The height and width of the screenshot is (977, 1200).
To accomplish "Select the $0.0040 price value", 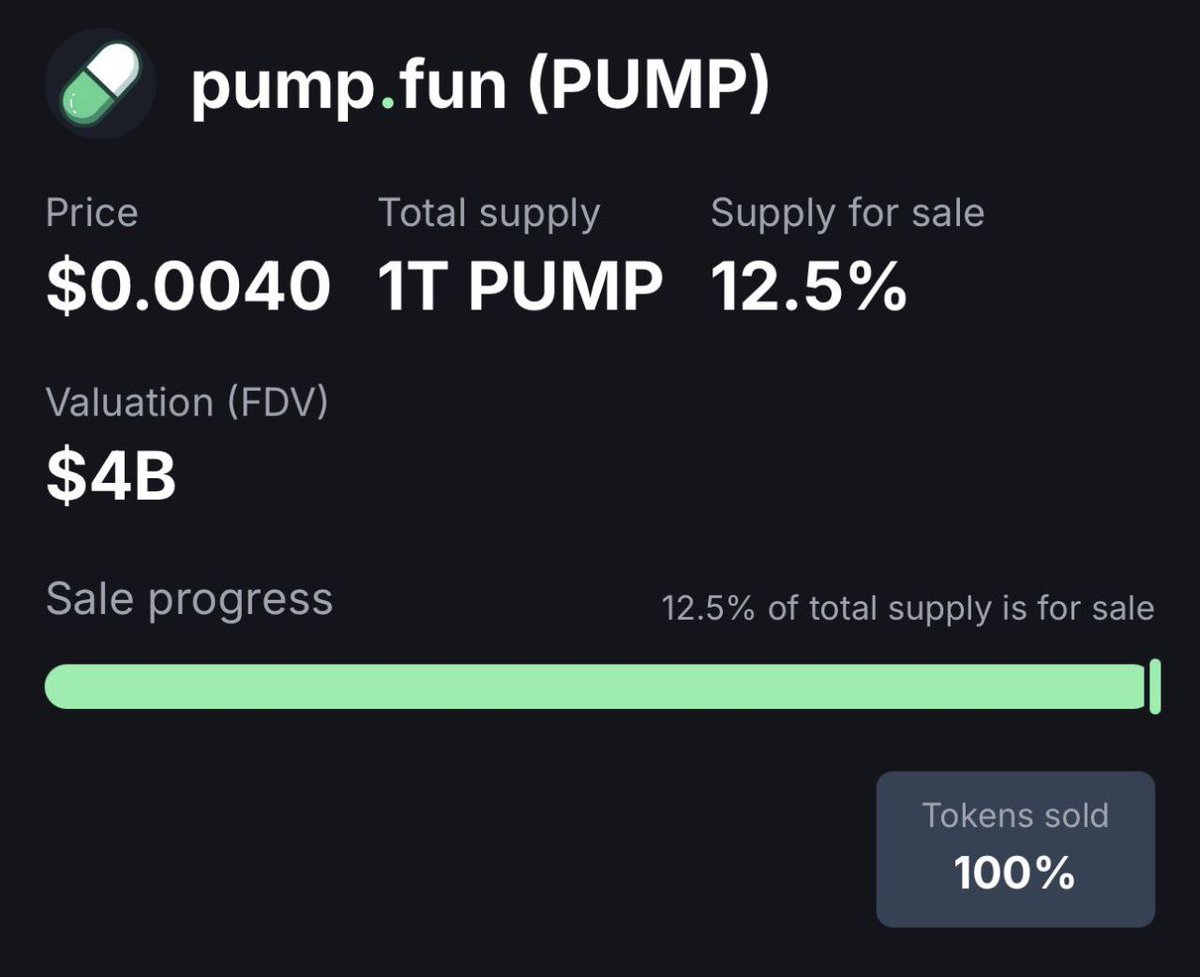I will pyautogui.click(x=188, y=284).
